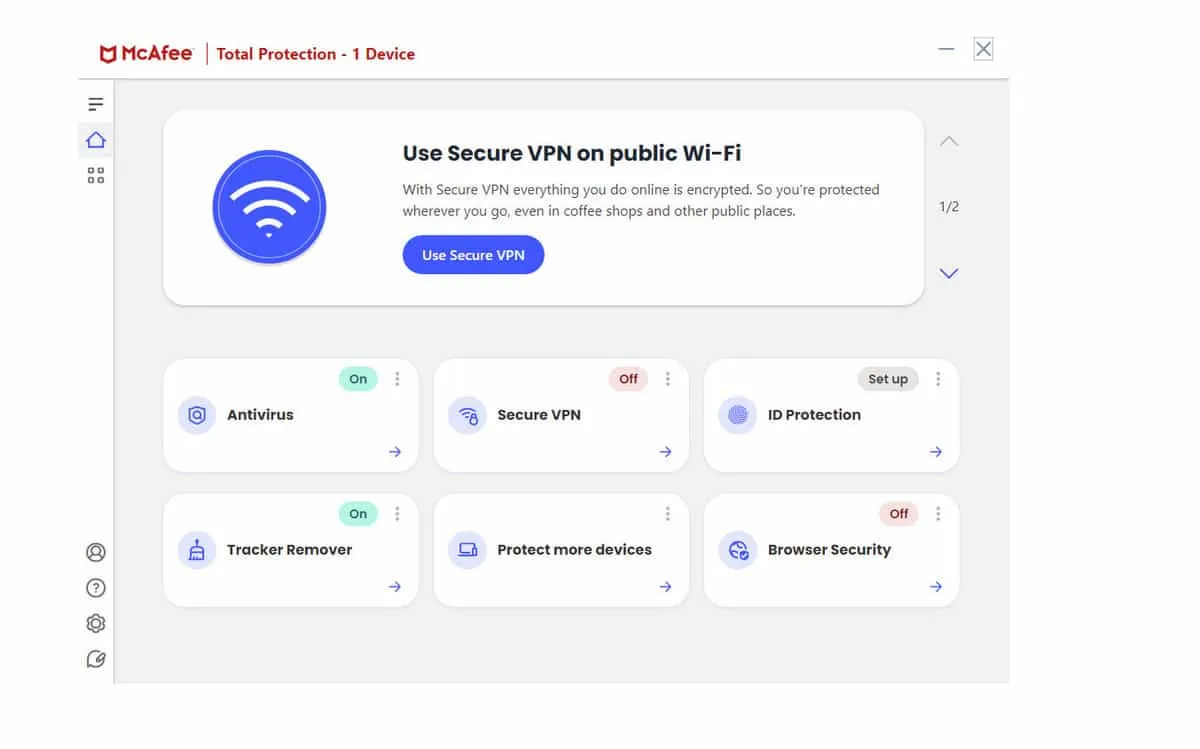Click the Secure VPN wifi icon
The height and width of the screenshot is (749, 1200).
pyautogui.click(x=467, y=414)
